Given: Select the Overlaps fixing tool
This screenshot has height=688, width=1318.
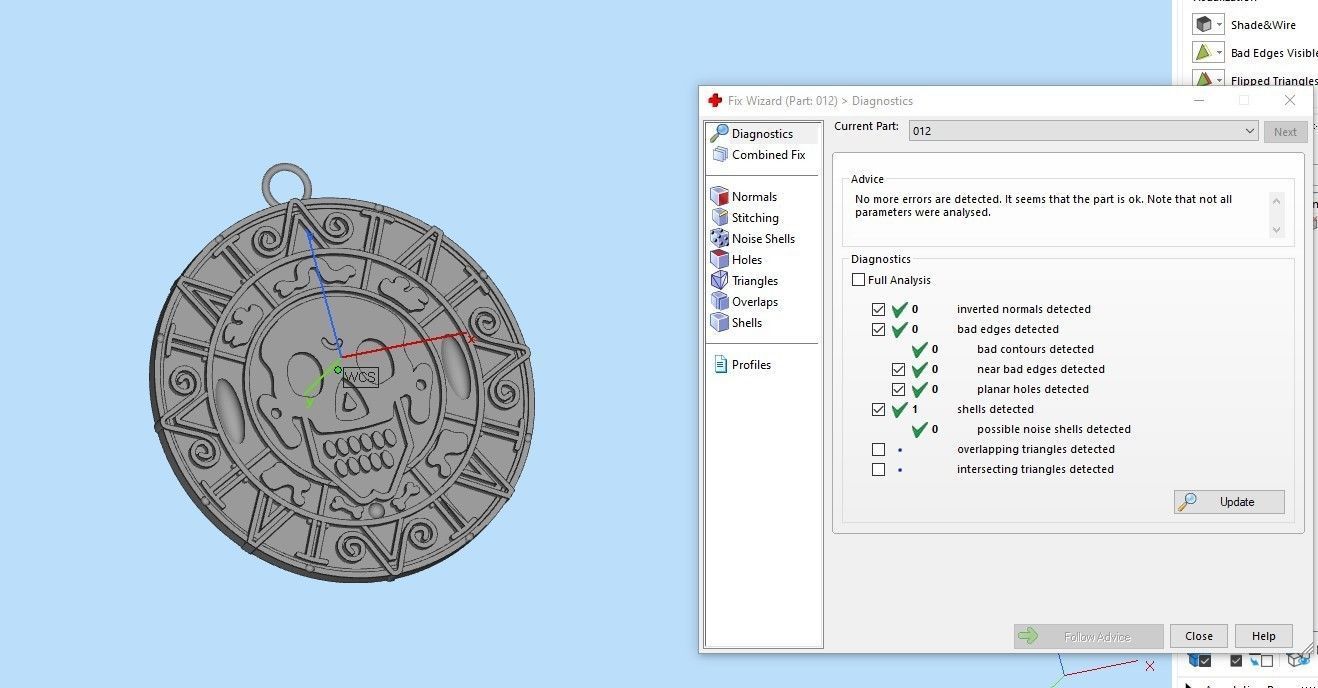Looking at the screenshot, I should pyautogui.click(x=744, y=301).
